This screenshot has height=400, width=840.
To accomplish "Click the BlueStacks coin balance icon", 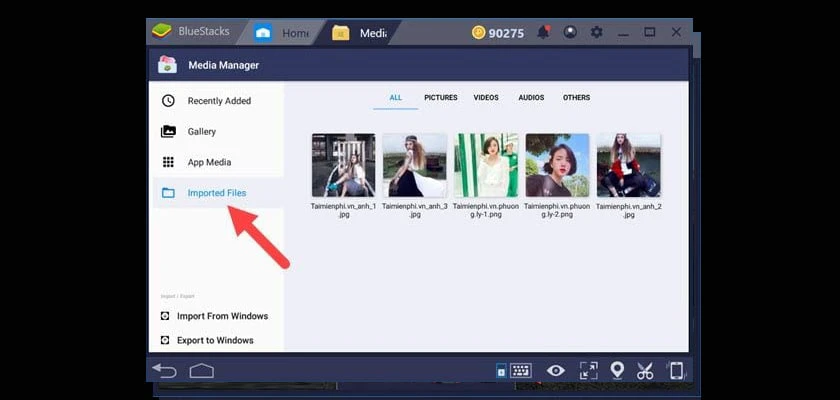I will [x=478, y=33].
